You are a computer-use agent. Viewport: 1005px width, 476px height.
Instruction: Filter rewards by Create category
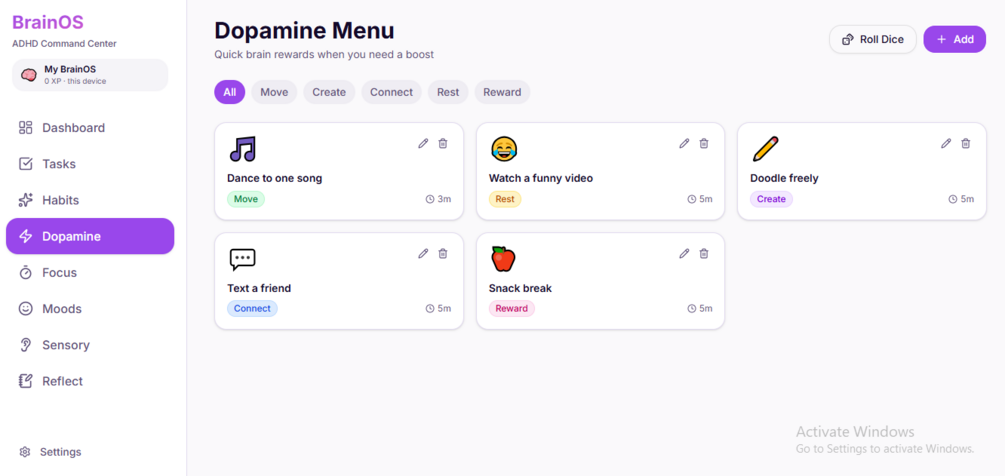[329, 92]
